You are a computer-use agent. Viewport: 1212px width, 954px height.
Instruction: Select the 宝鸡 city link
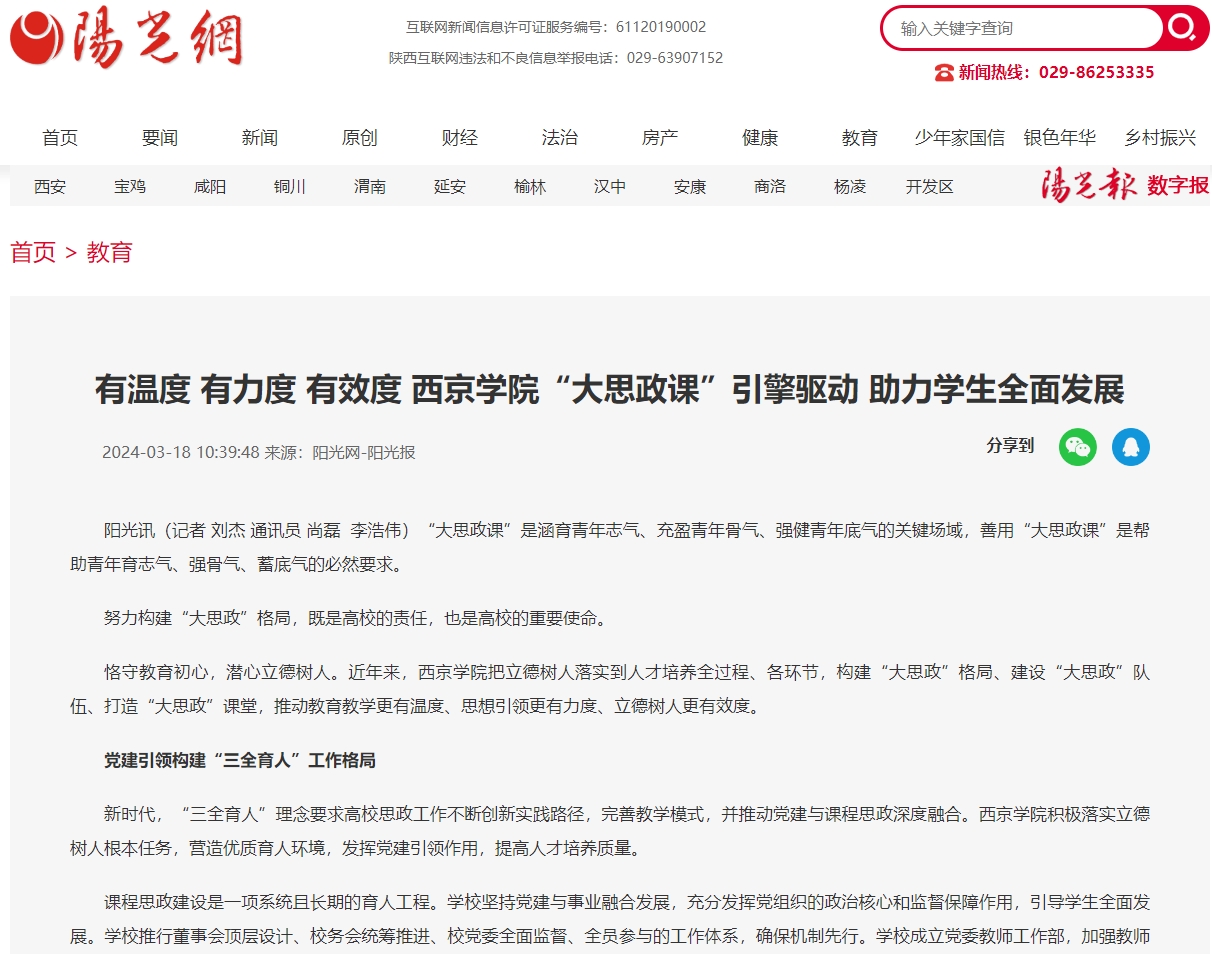click(x=130, y=186)
